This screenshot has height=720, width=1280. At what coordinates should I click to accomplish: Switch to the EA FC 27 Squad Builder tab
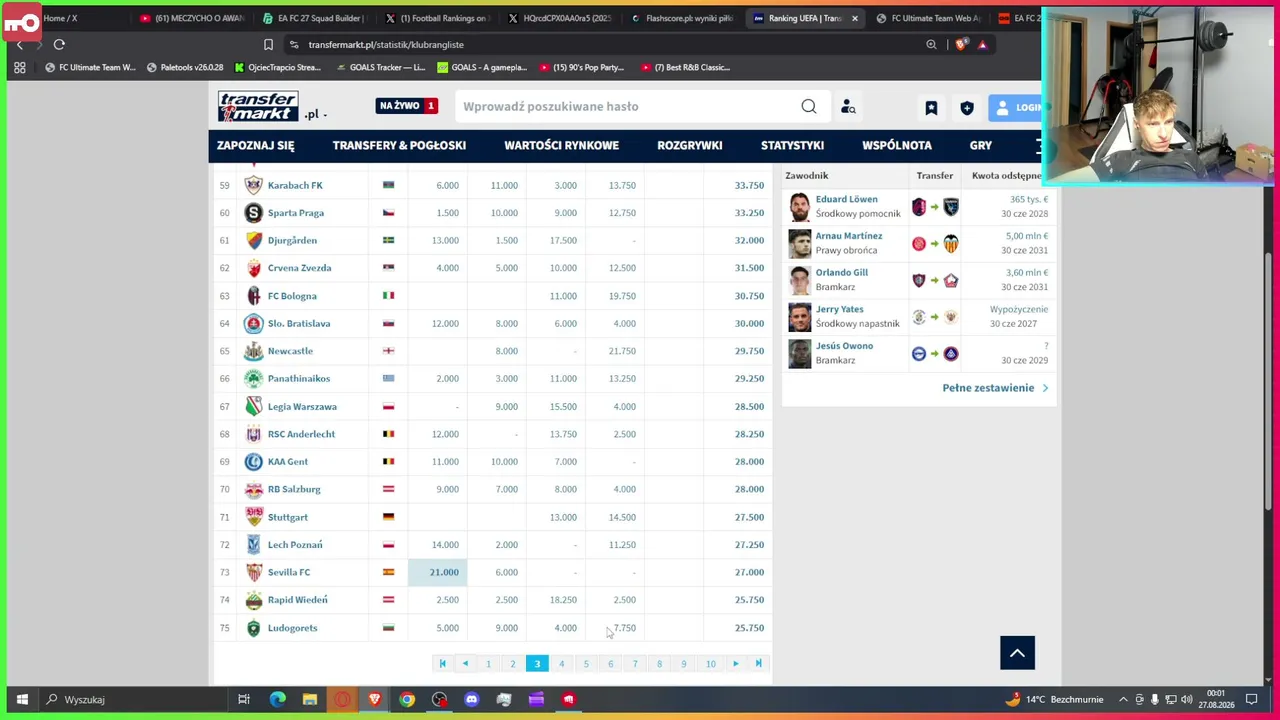pyautogui.click(x=315, y=18)
